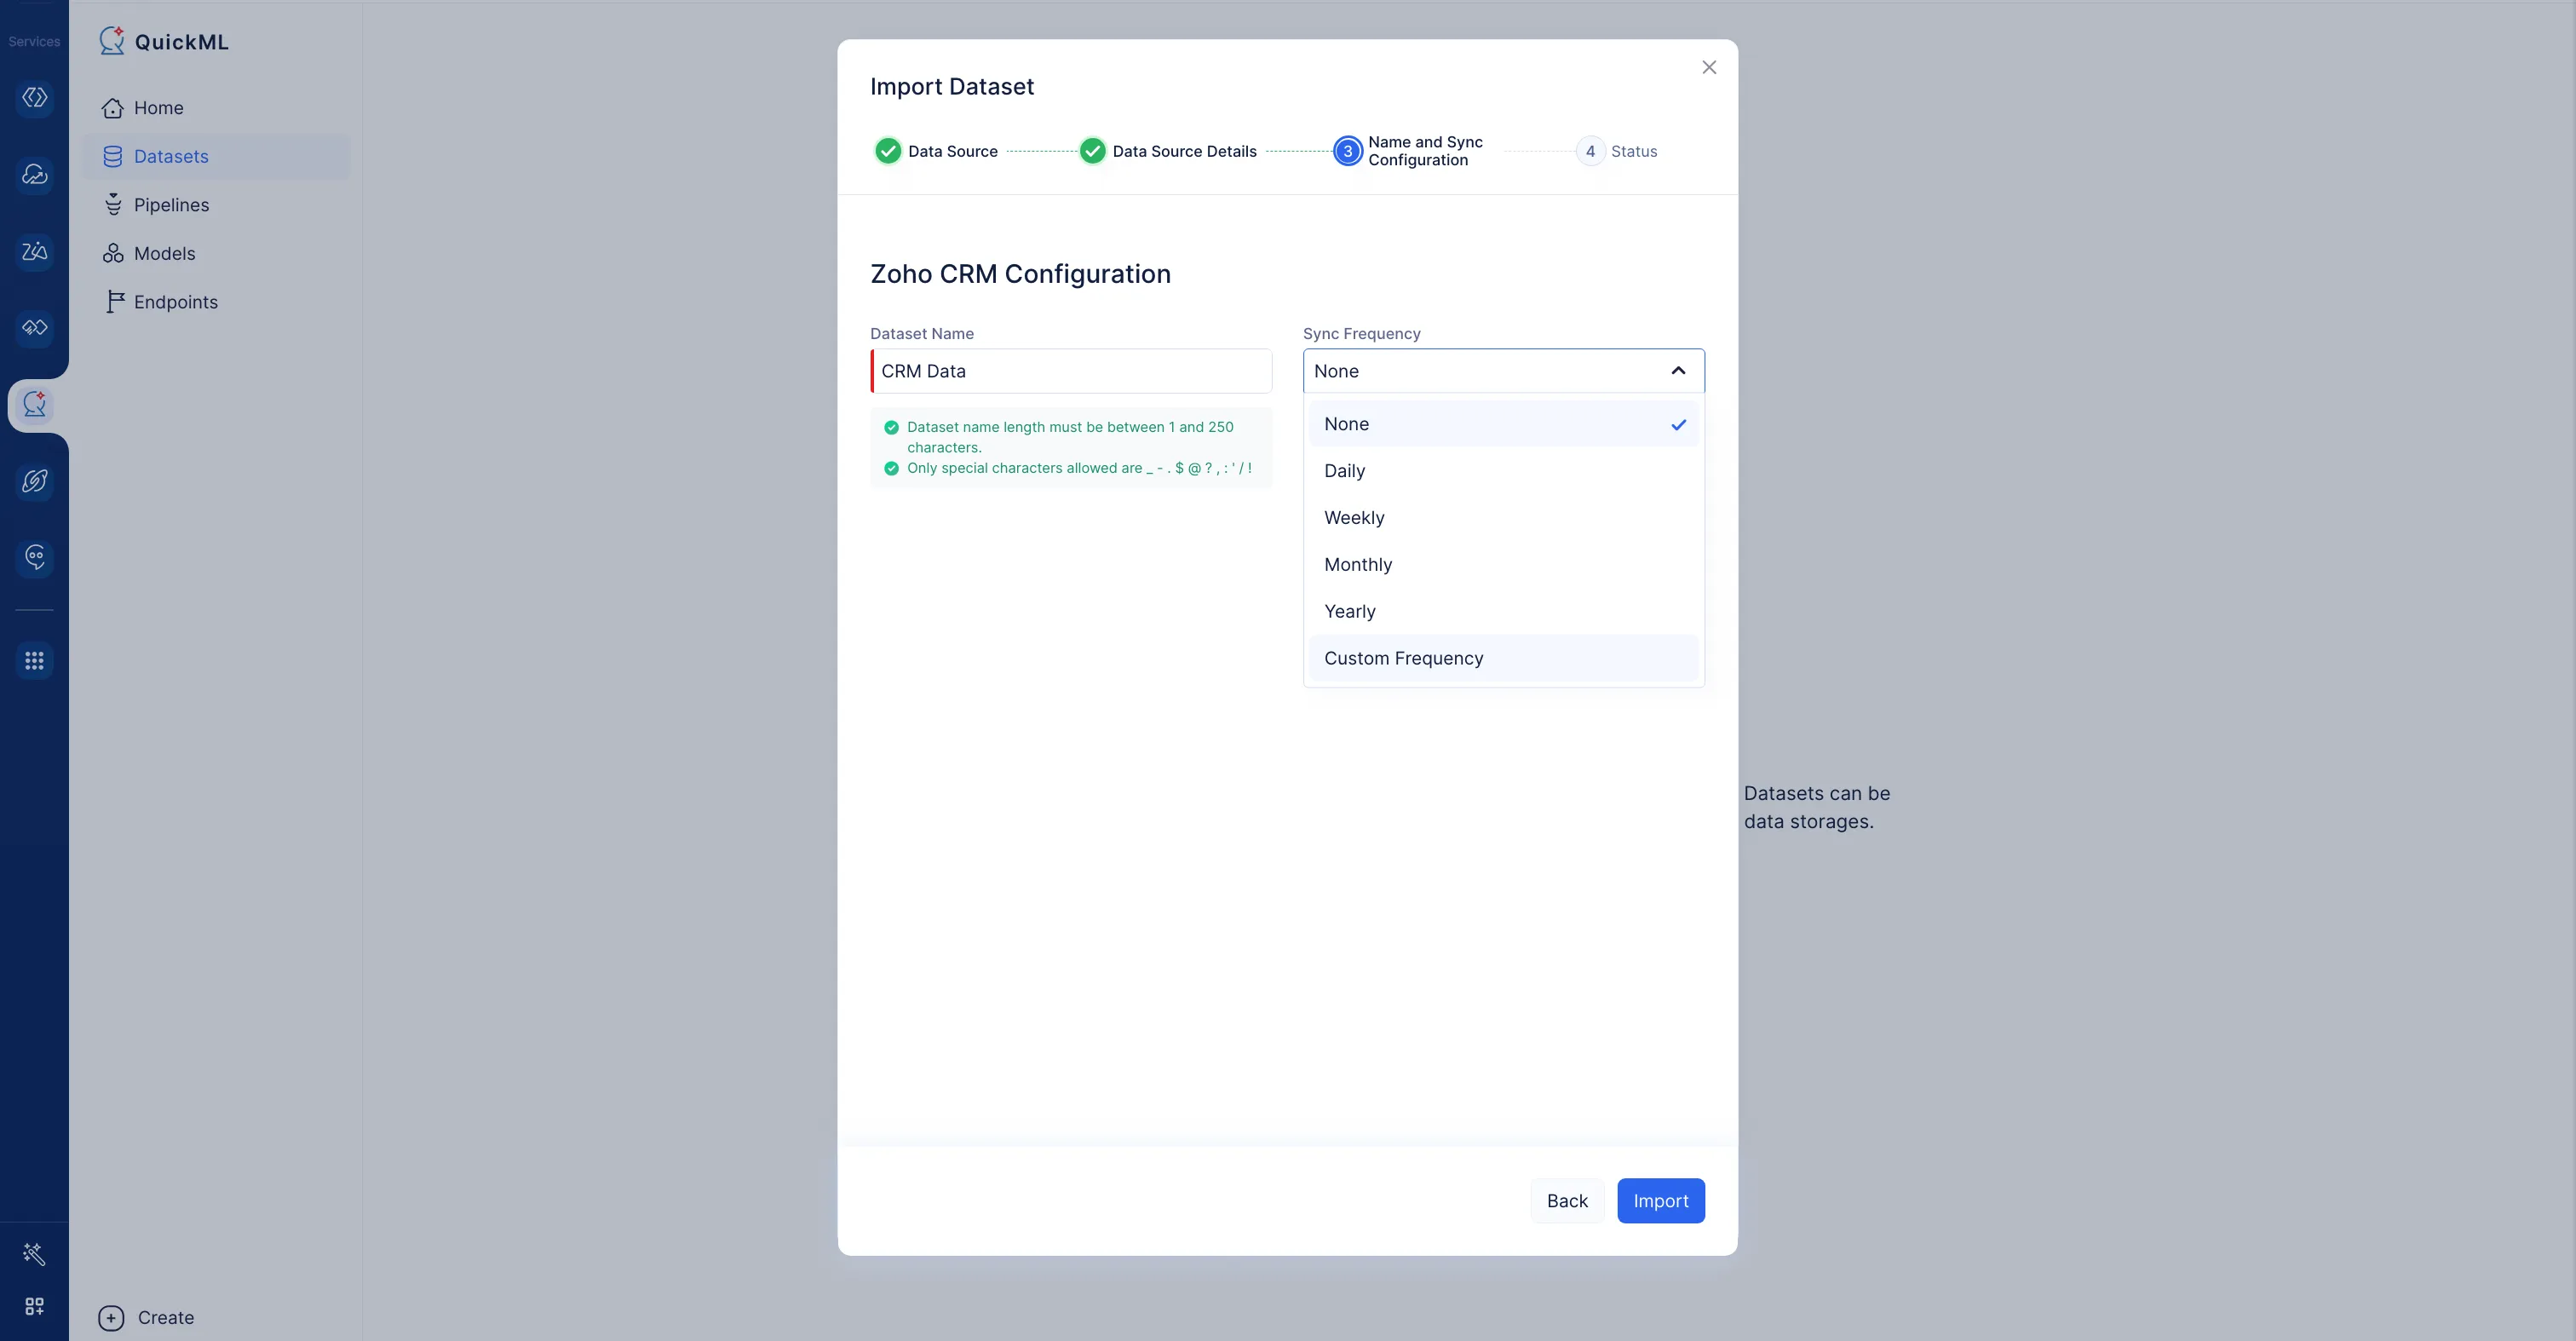
Task: Click the name length validation message
Action: tap(1070, 437)
